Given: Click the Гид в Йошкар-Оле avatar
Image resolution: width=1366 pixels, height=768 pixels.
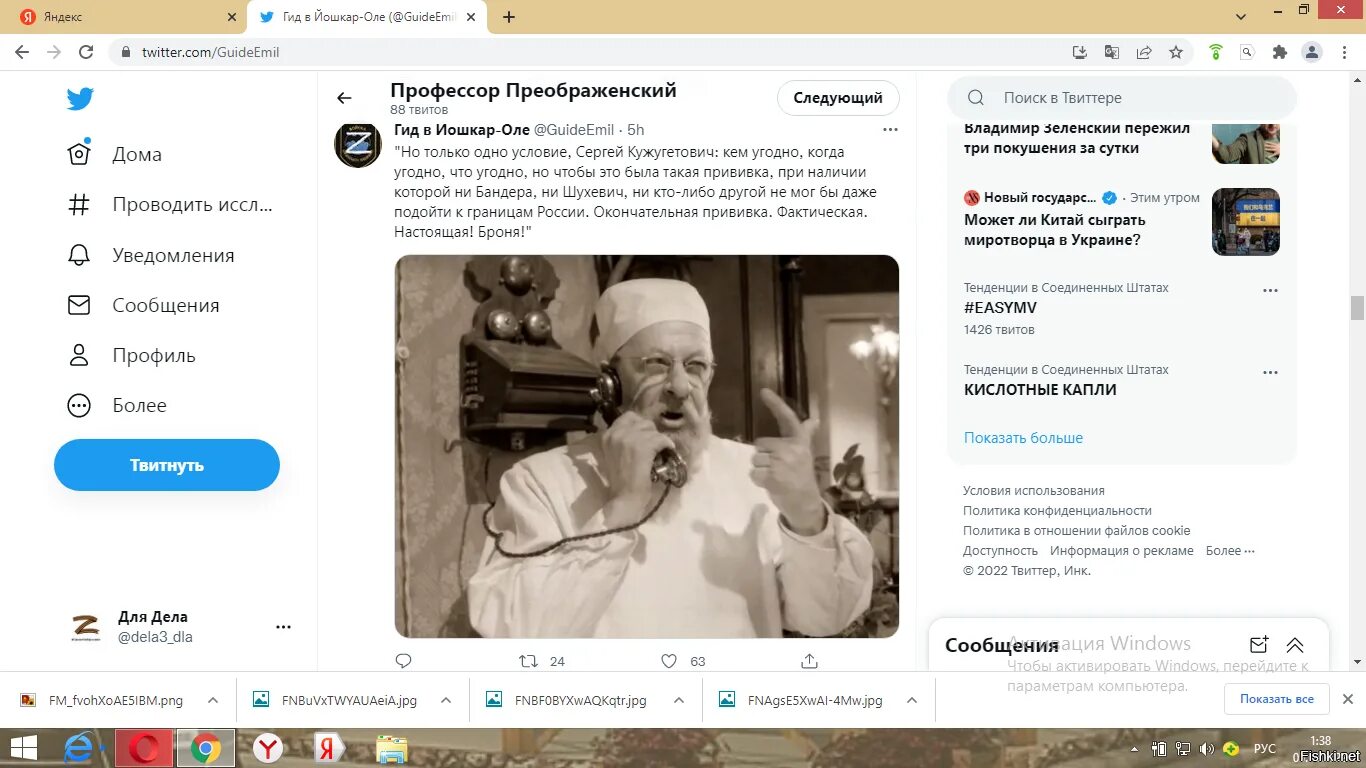Looking at the screenshot, I should pyautogui.click(x=358, y=144).
